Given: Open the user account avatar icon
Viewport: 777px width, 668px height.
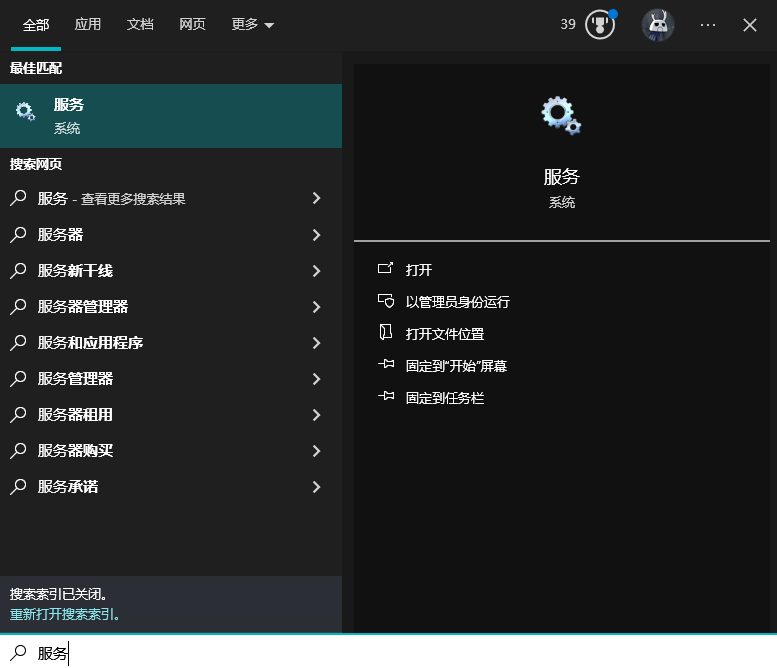Looking at the screenshot, I should [657, 25].
